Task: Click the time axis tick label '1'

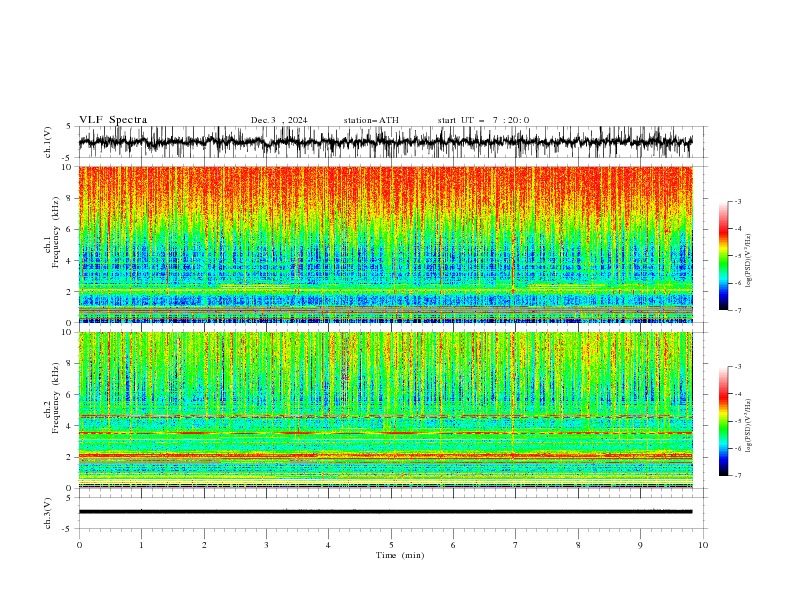Action: (141, 545)
